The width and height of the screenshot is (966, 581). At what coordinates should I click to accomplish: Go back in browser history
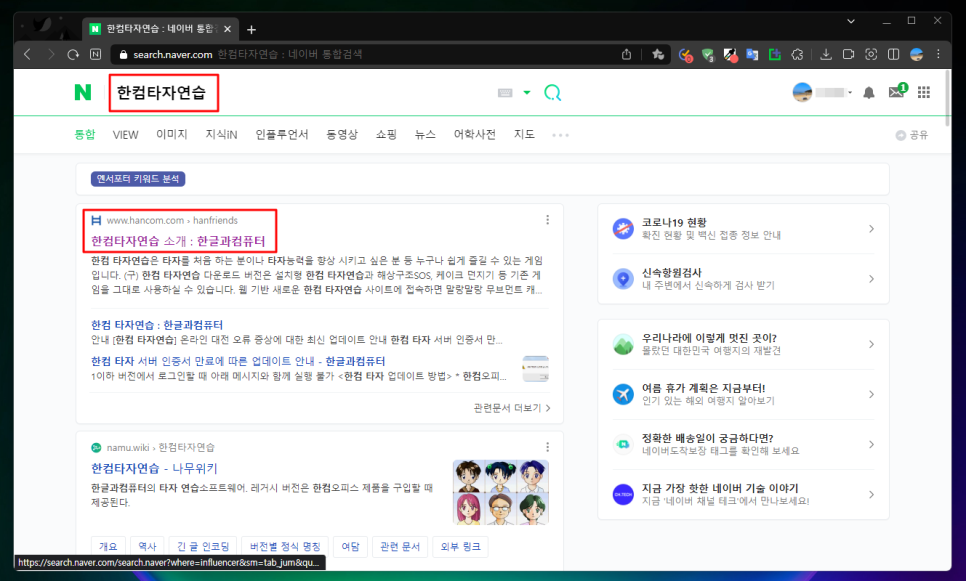tap(27, 54)
